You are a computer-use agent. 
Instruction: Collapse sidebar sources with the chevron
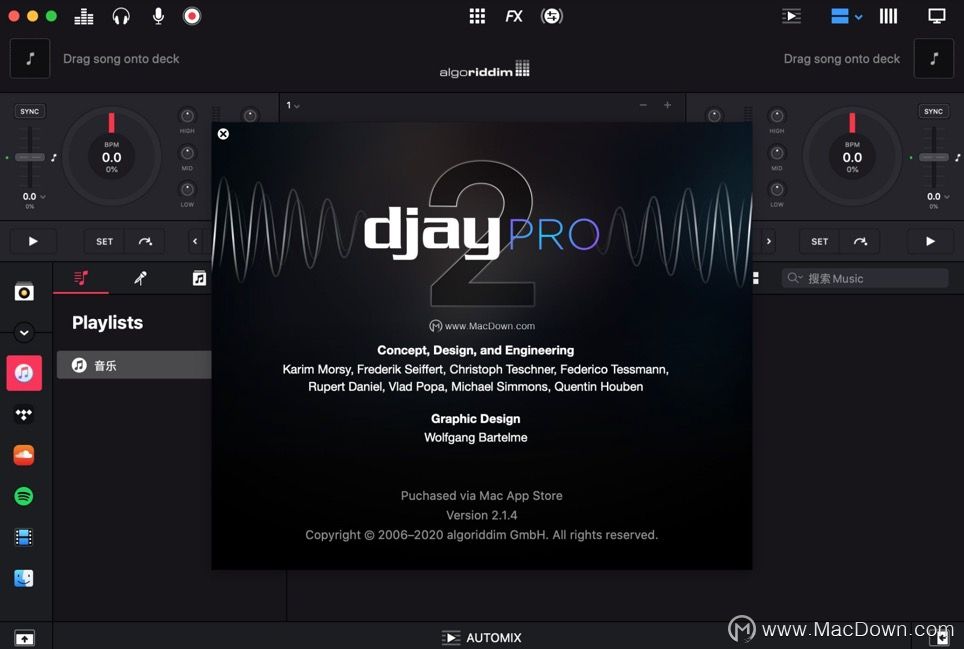(24, 332)
